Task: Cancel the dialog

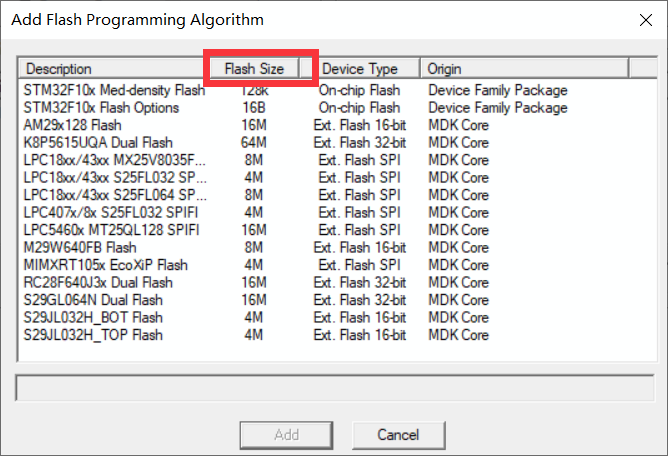Action: pos(398,435)
